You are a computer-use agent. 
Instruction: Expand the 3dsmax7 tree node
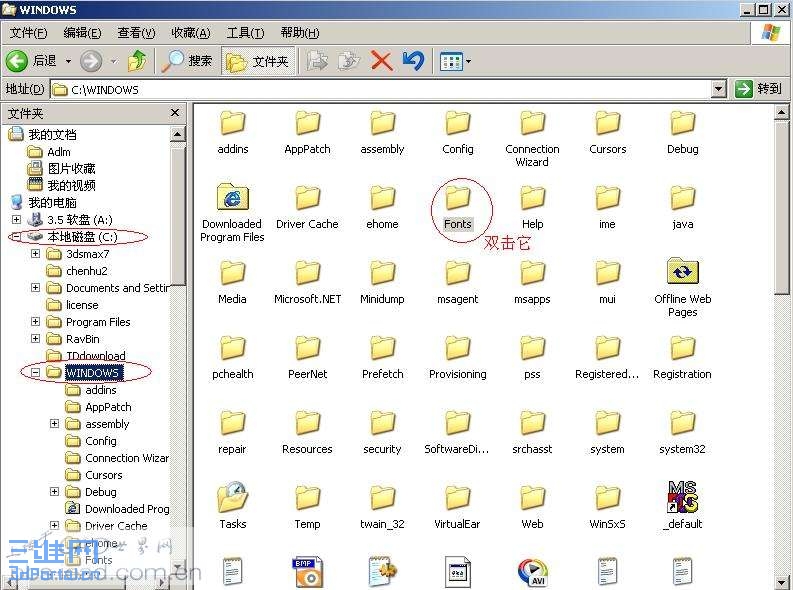click(x=35, y=253)
